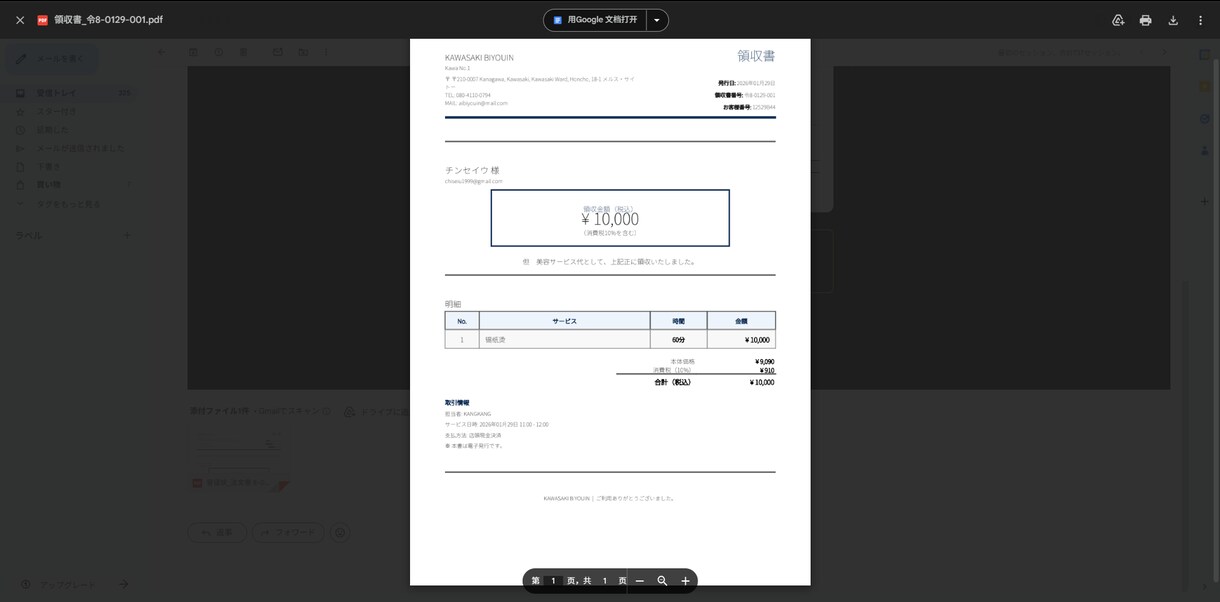The height and width of the screenshot is (602, 1220).
Task: Click the TEL: 080-4110-0794 line
Action: tap(468, 95)
